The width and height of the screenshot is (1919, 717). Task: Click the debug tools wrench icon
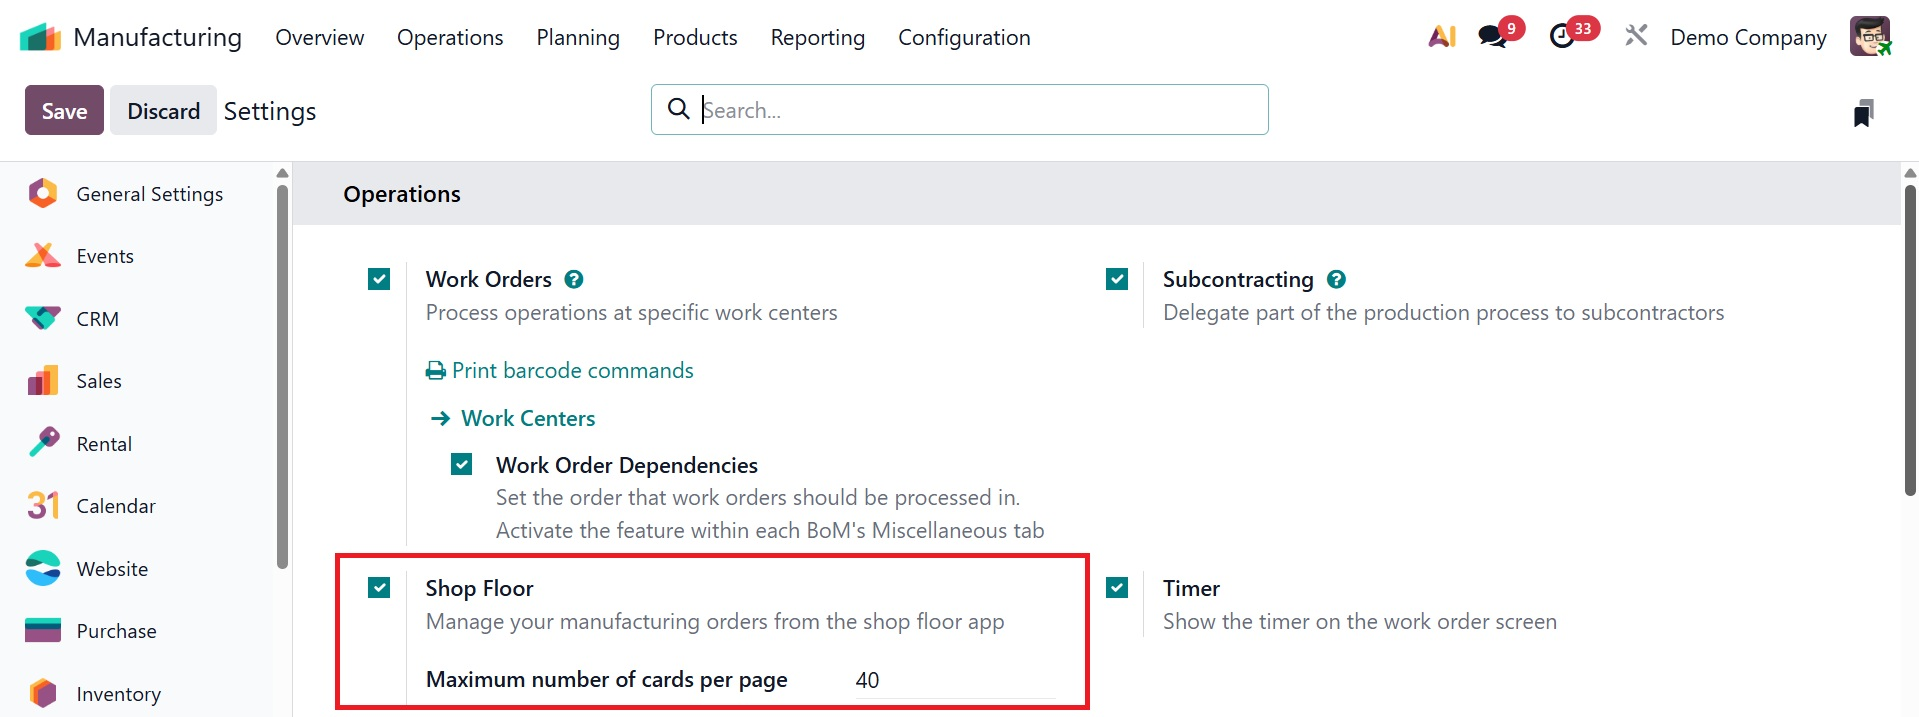(x=1636, y=37)
